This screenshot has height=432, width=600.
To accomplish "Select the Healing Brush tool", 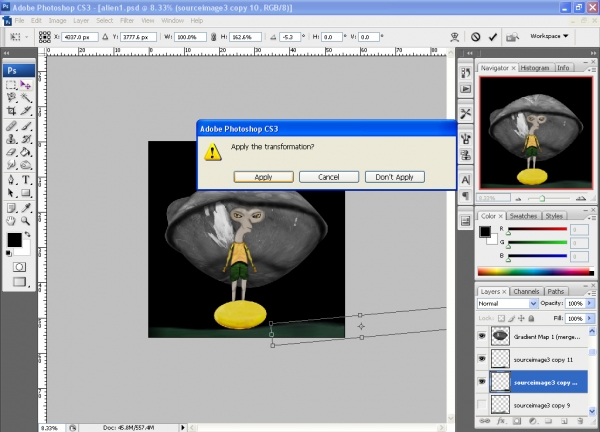I will pyautogui.click(x=11, y=126).
